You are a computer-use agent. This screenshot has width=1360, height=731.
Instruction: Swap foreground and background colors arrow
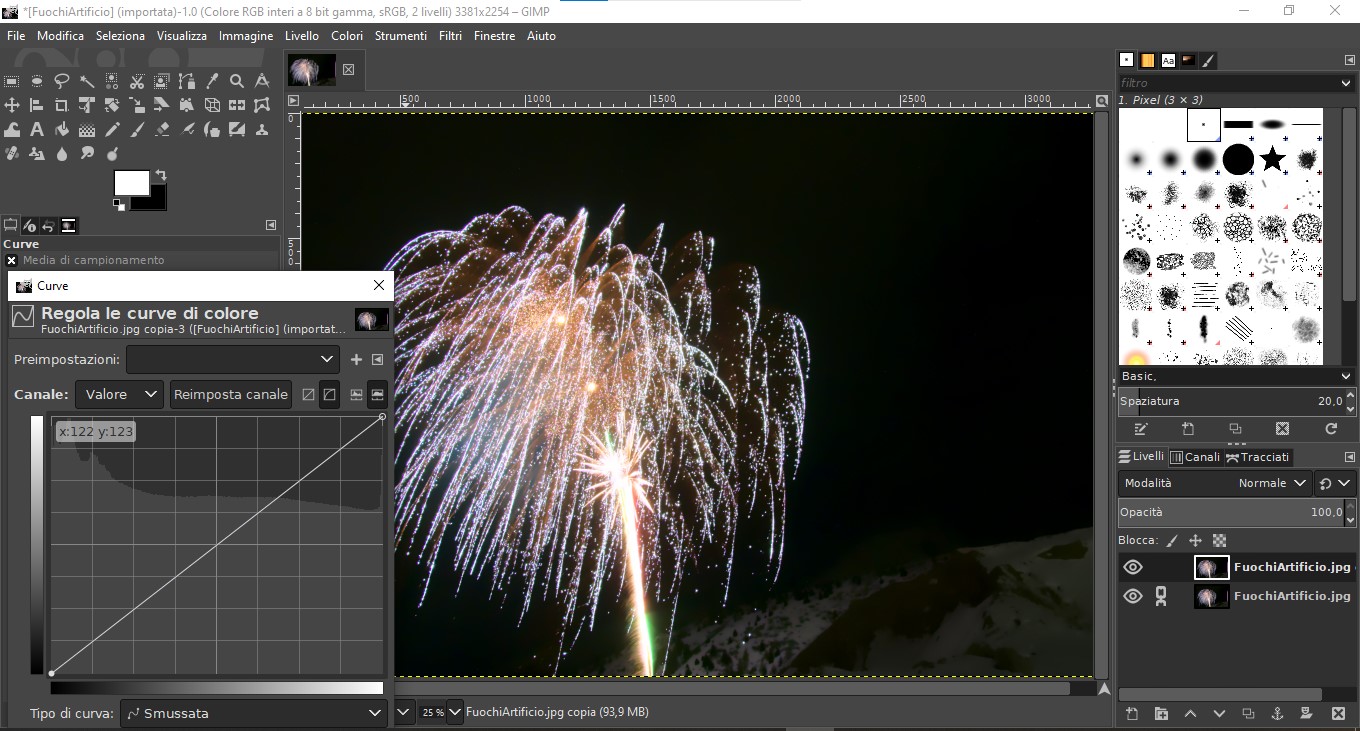point(160,175)
